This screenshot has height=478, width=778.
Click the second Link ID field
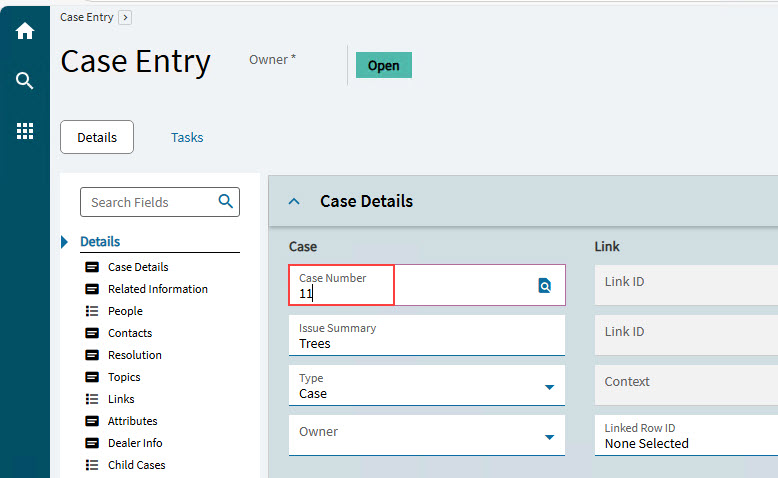[x=686, y=335]
